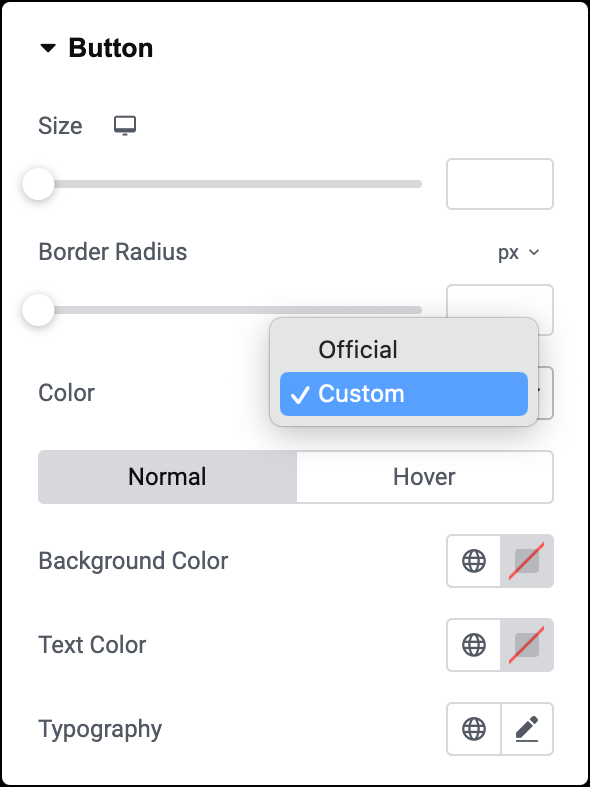The image size is (590, 787).
Task: Click the desktop responsive icon beside Size
Action: [x=124, y=125]
